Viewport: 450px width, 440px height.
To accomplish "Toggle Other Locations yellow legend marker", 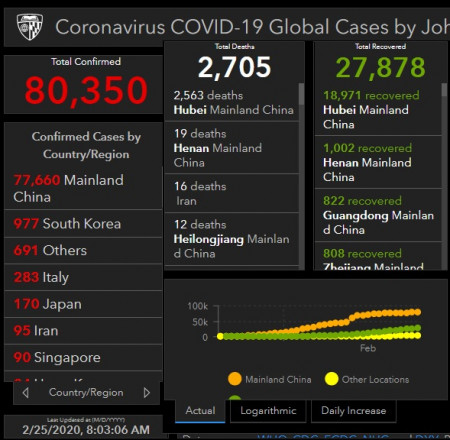I will (x=331, y=379).
